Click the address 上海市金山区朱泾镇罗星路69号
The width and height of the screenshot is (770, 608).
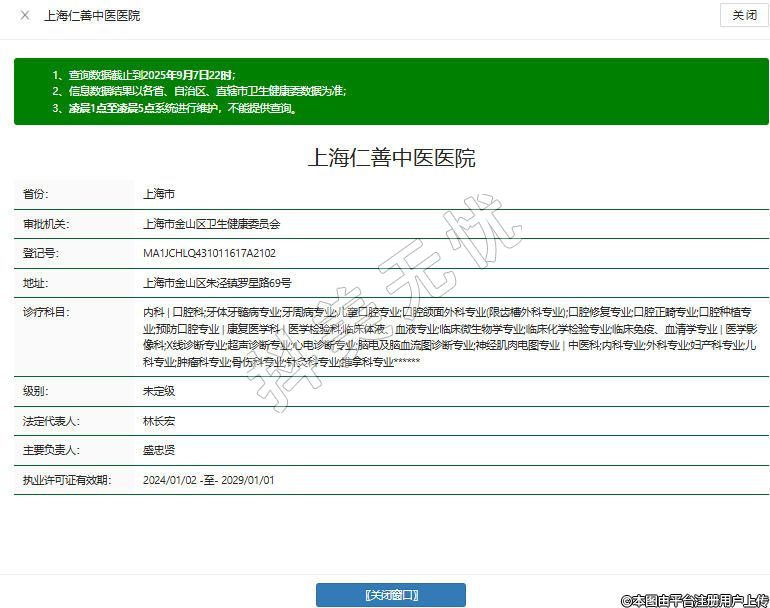pyautogui.click(x=217, y=284)
